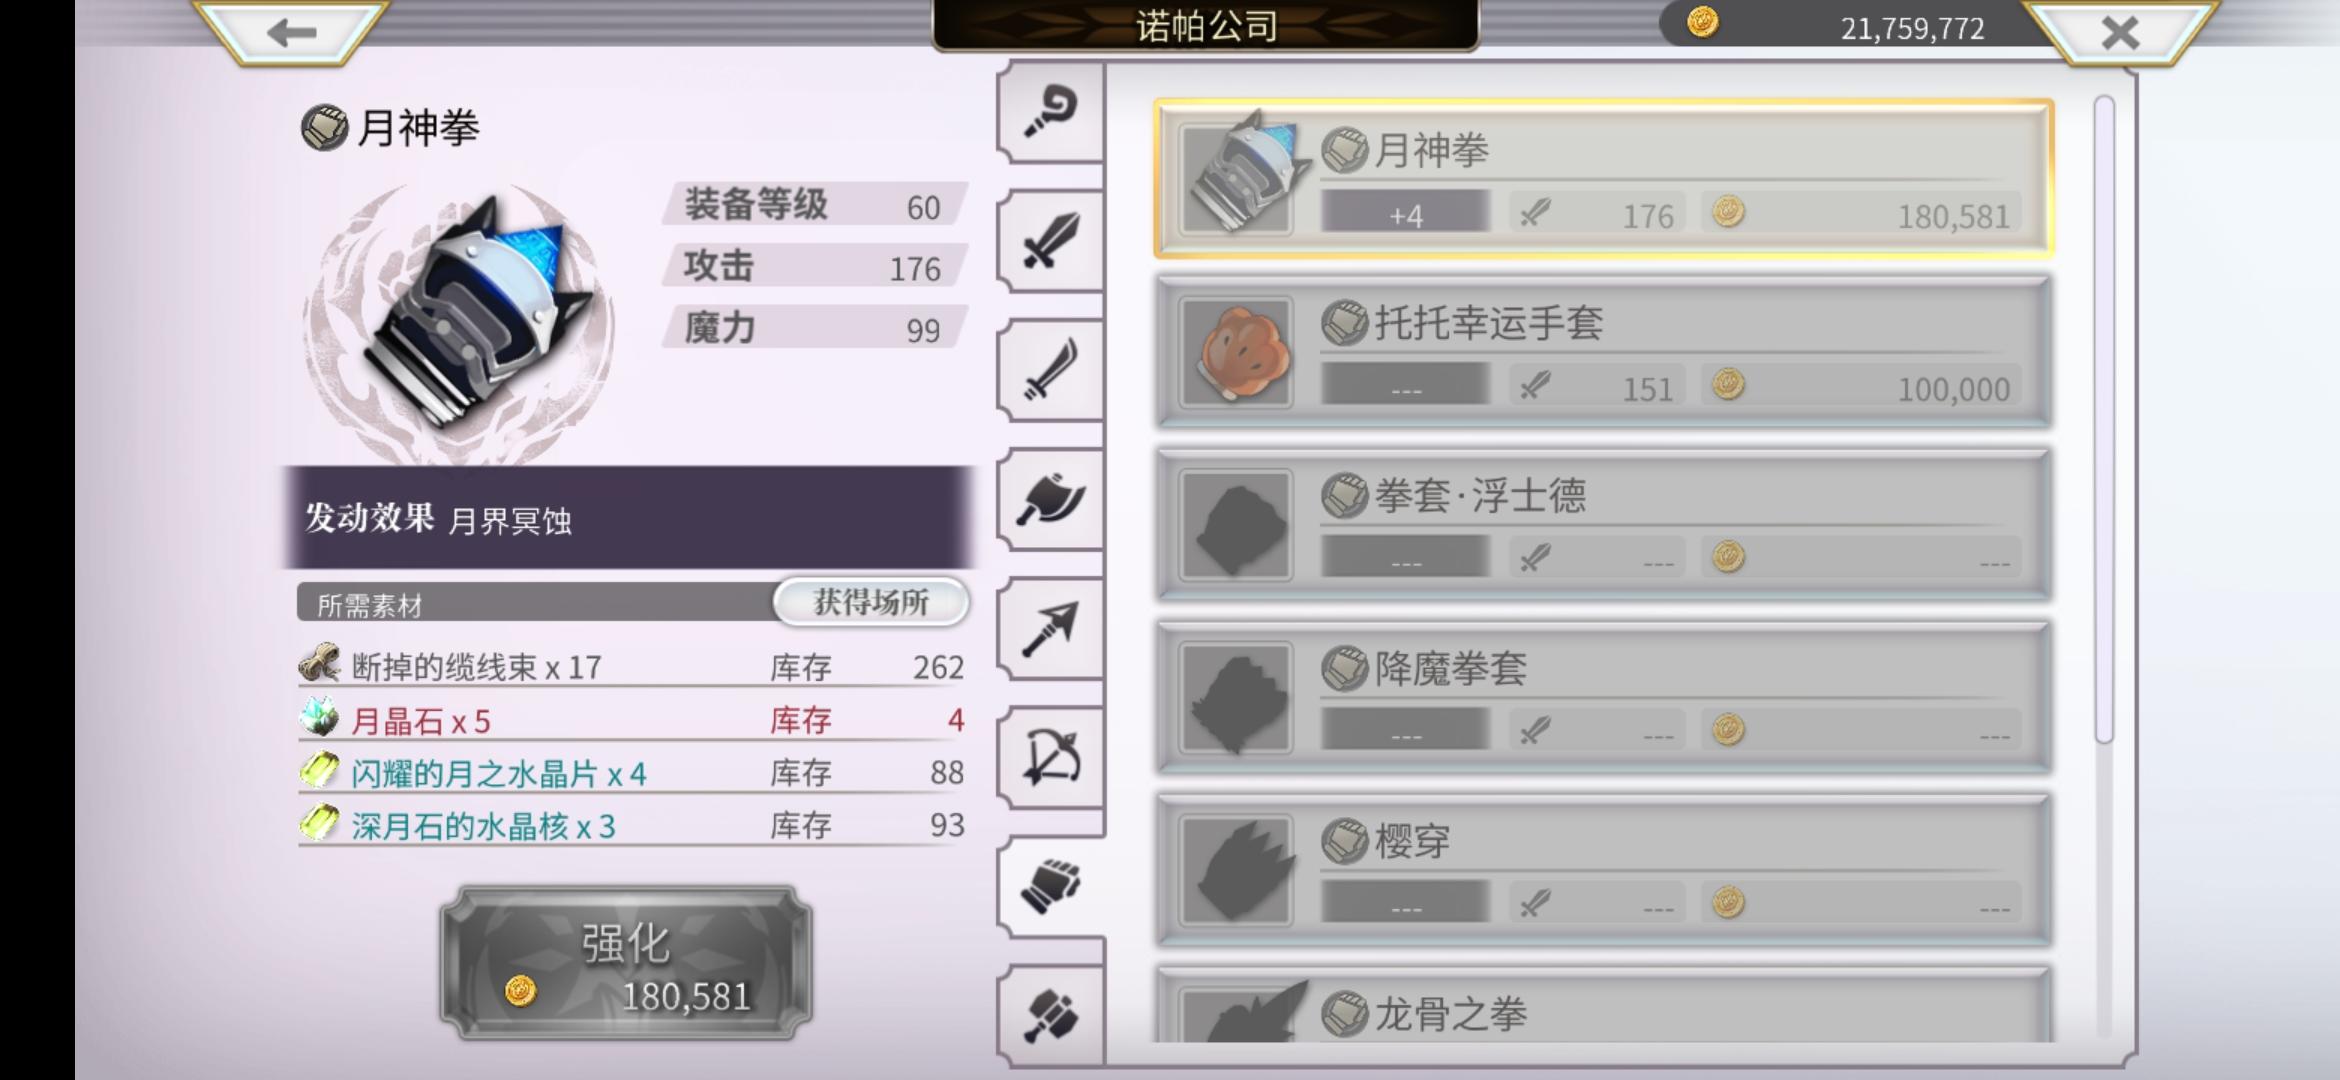Go back with the arrow button
2340x1080 pixels.
[291, 32]
